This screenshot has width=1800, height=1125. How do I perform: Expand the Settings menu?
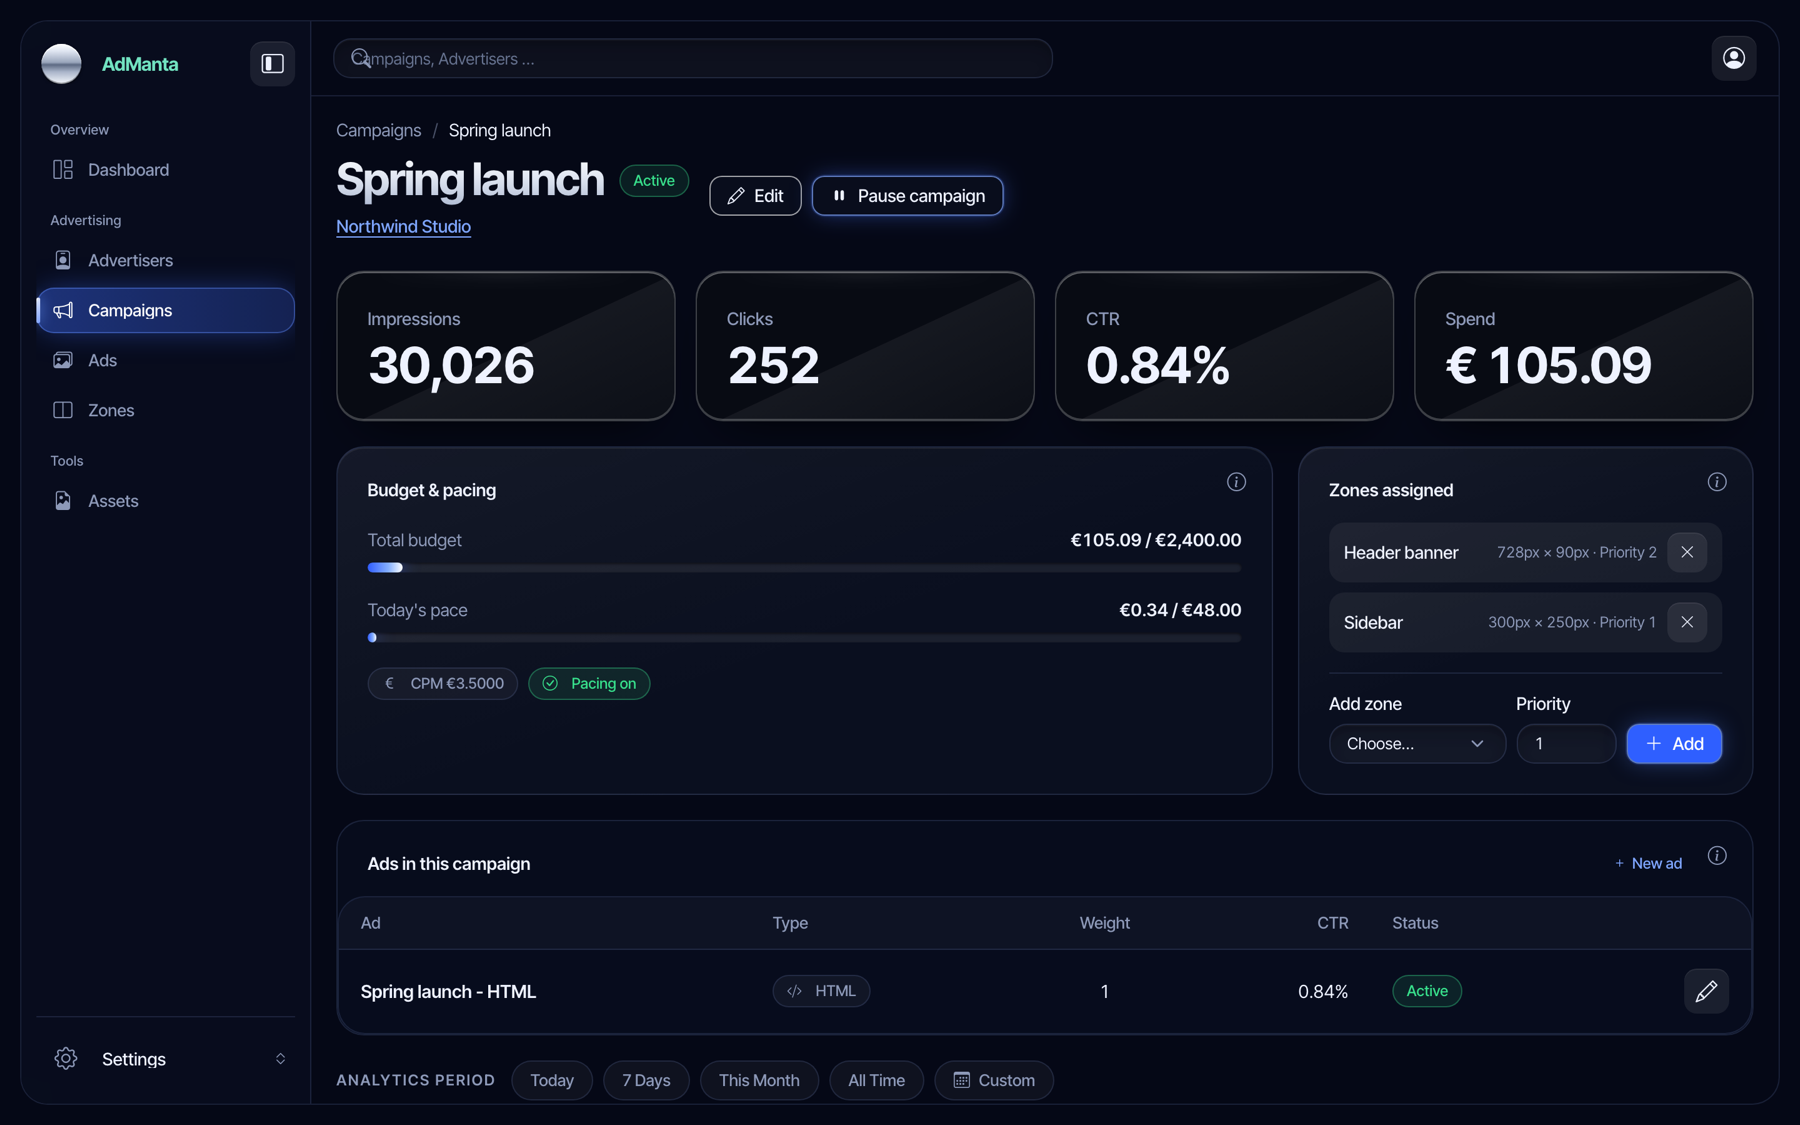pyautogui.click(x=166, y=1059)
